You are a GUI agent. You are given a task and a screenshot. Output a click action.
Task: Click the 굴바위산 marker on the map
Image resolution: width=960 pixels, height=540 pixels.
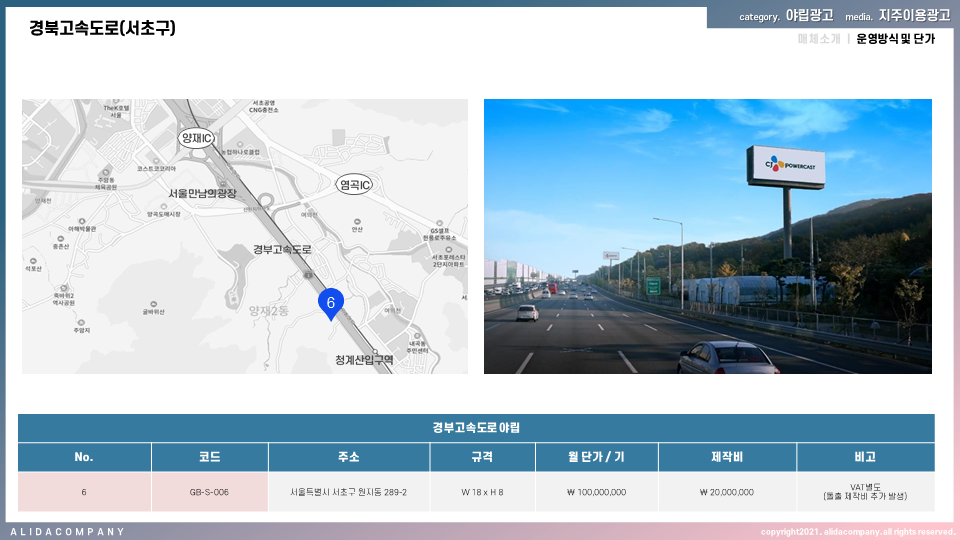click(152, 303)
